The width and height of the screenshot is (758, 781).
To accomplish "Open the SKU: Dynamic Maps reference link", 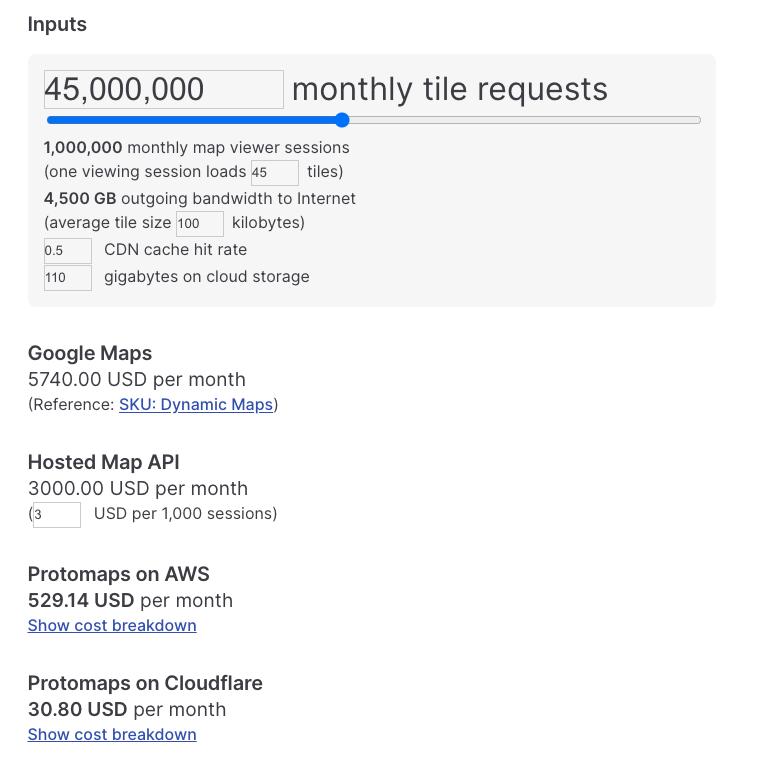I will click(196, 404).
